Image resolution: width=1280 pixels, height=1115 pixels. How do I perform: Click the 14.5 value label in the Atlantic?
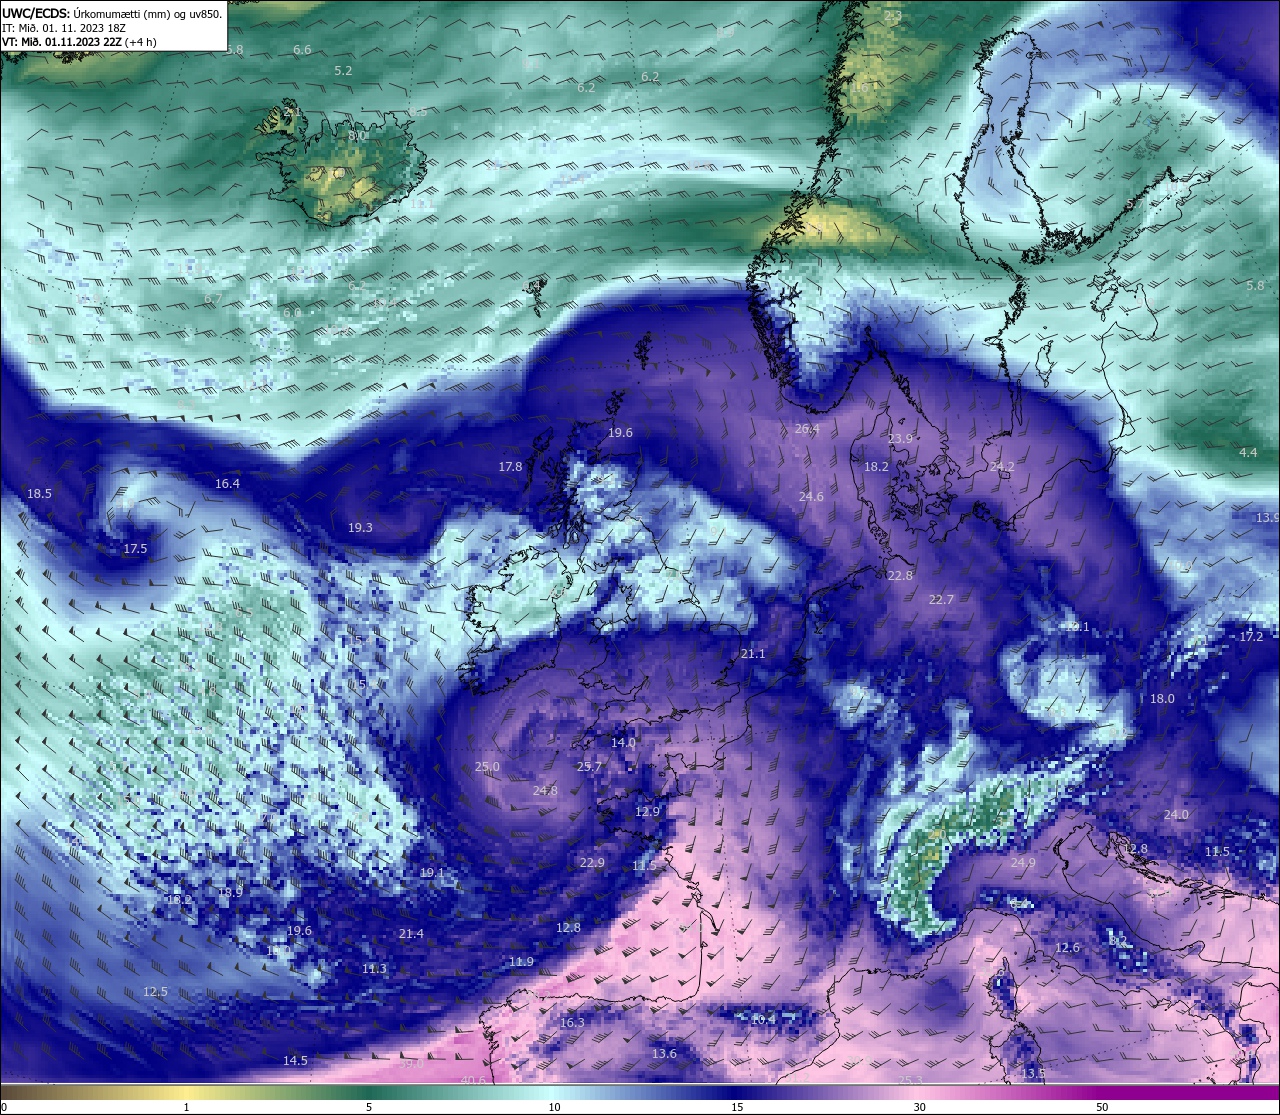pos(295,1061)
